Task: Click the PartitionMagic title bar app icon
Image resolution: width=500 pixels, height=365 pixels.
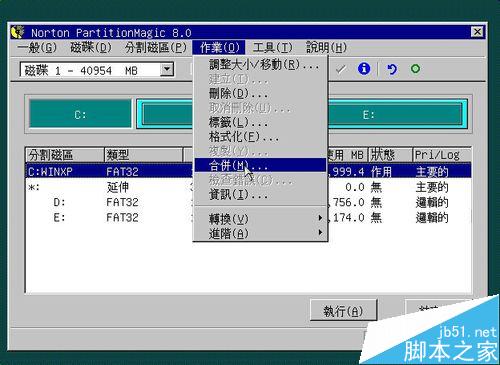Action: coord(18,32)
